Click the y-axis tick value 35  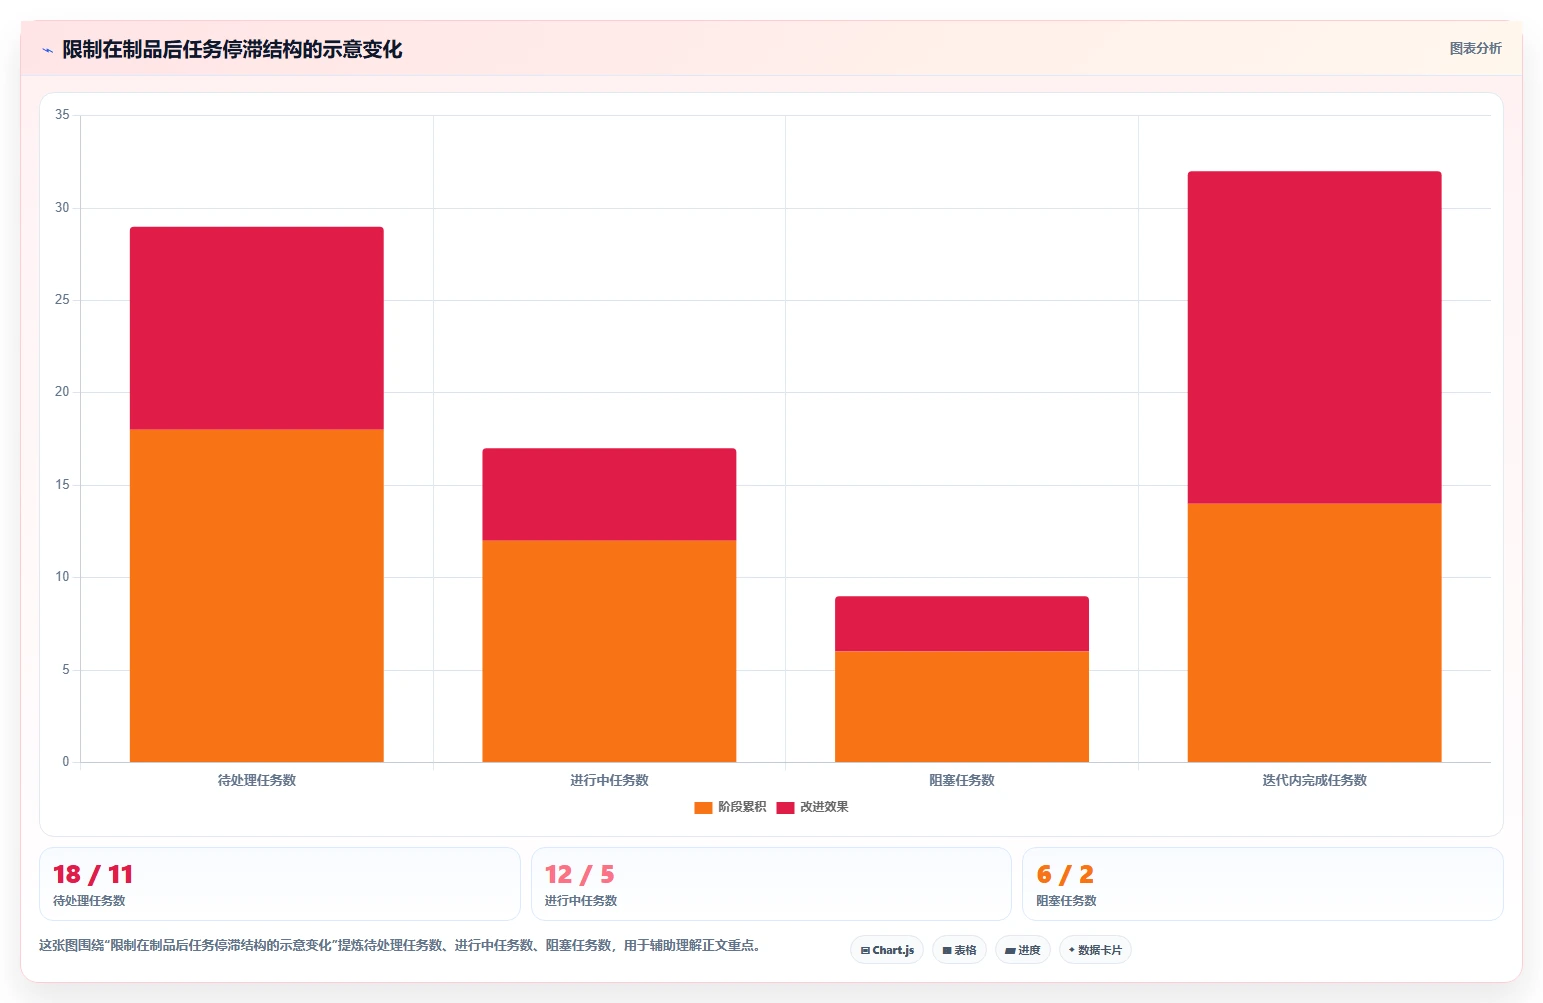(62, 115)
